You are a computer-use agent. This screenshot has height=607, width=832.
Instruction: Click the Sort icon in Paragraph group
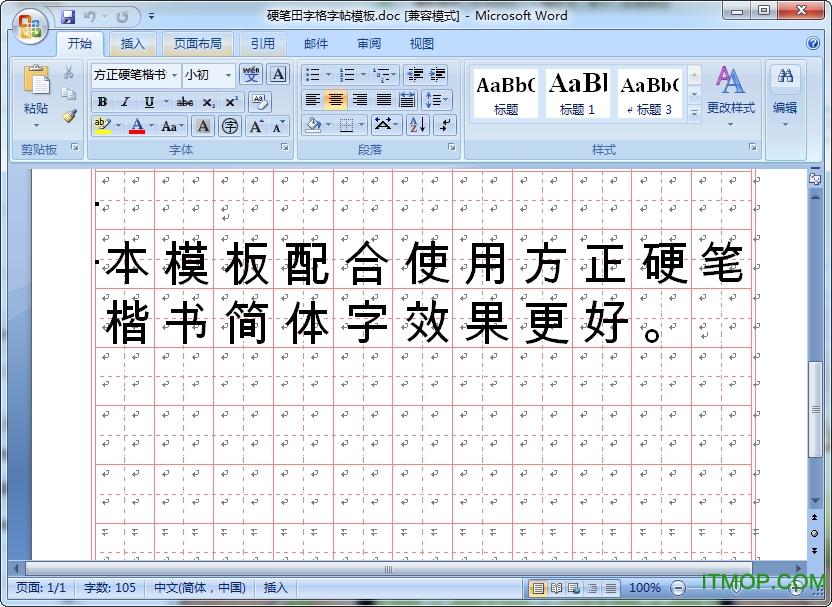417,124
